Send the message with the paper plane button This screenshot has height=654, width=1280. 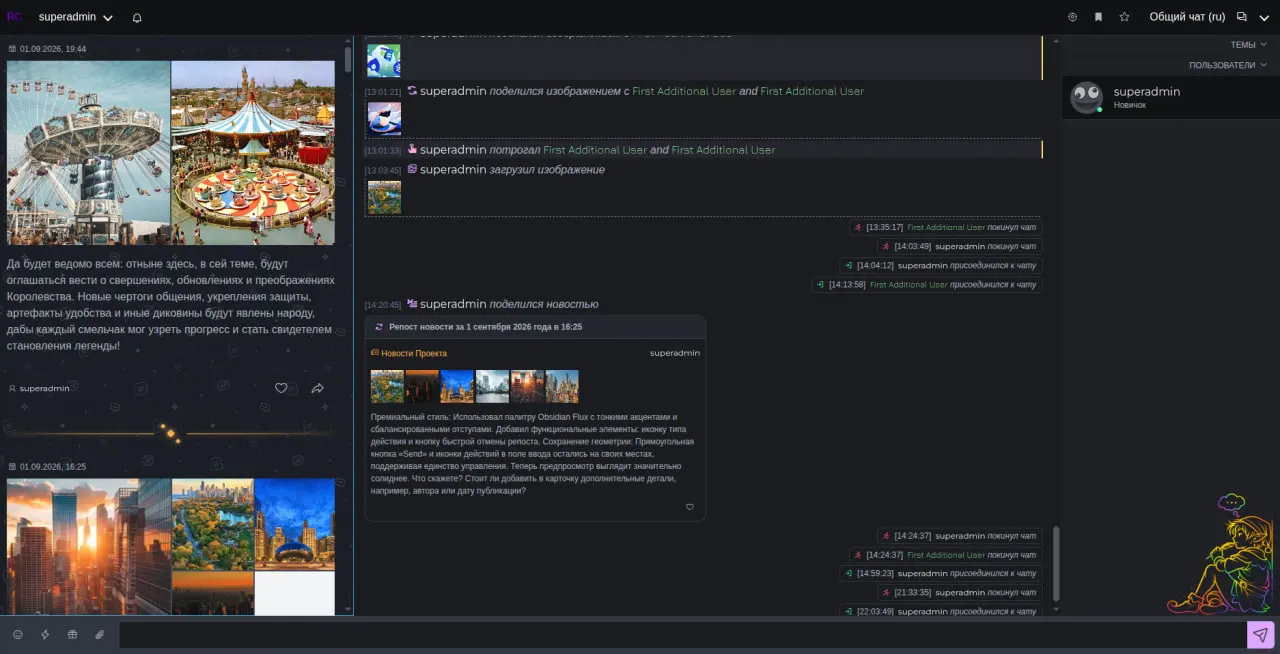(1260, 634)
